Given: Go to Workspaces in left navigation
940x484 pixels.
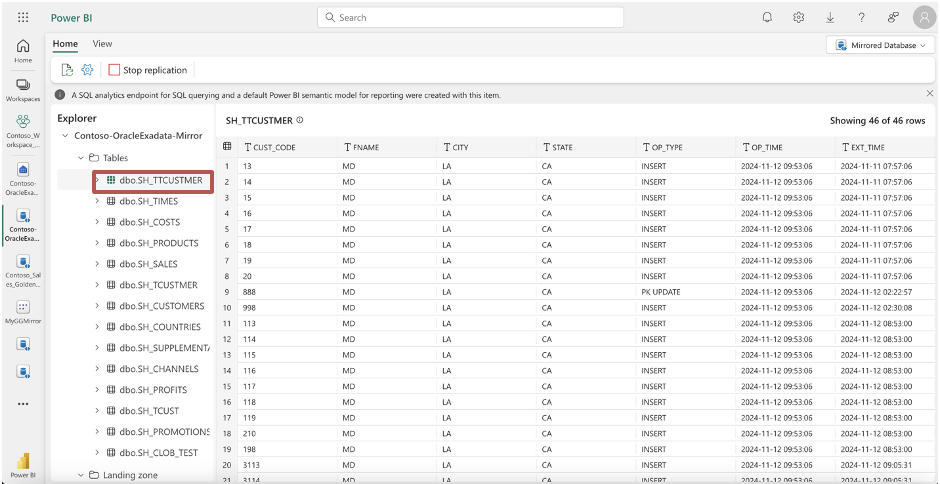Looking at the screenshot, I should (23, 90).
